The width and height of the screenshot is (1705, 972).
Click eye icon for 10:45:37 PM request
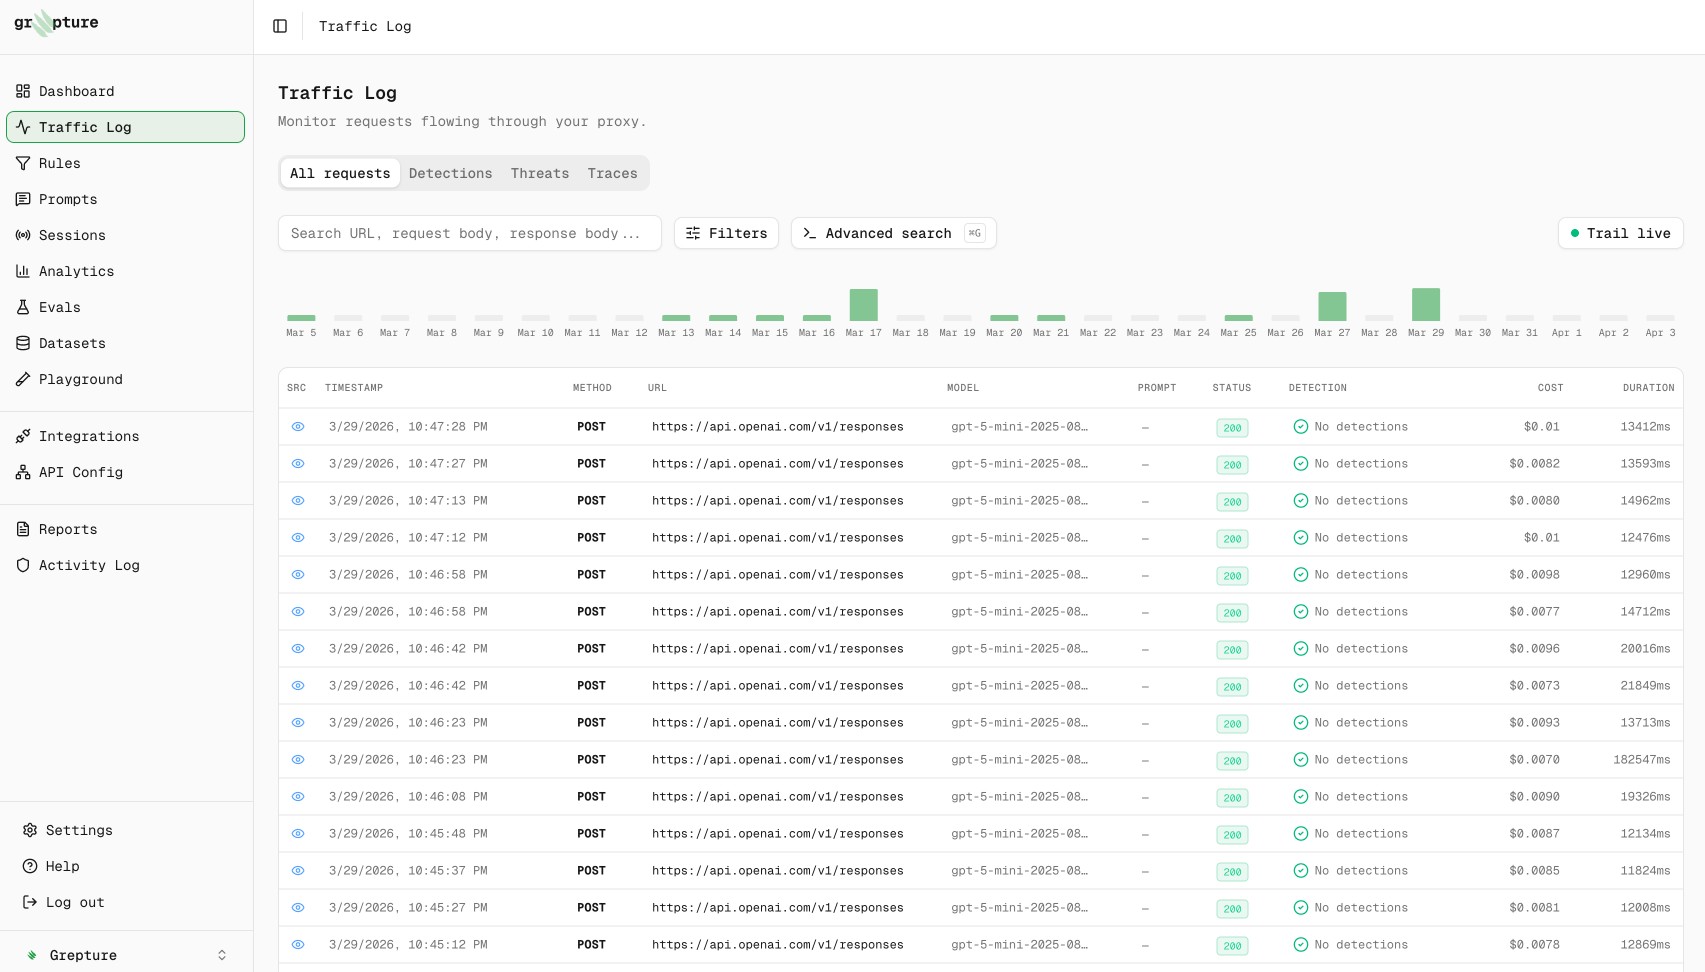[298, 871]
